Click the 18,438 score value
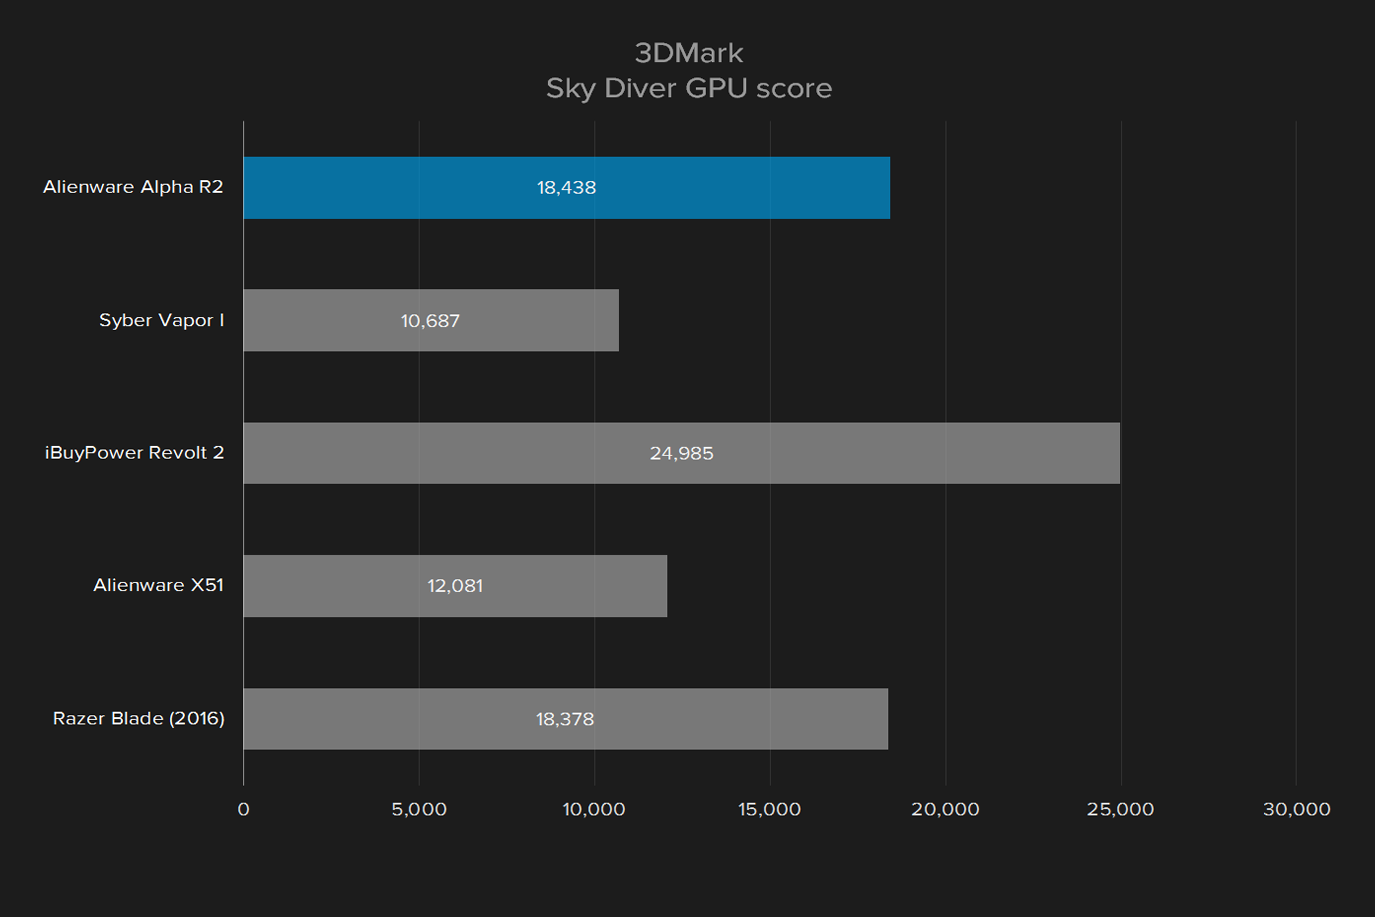The image size is (1375, 917). (x=566, y=188)
